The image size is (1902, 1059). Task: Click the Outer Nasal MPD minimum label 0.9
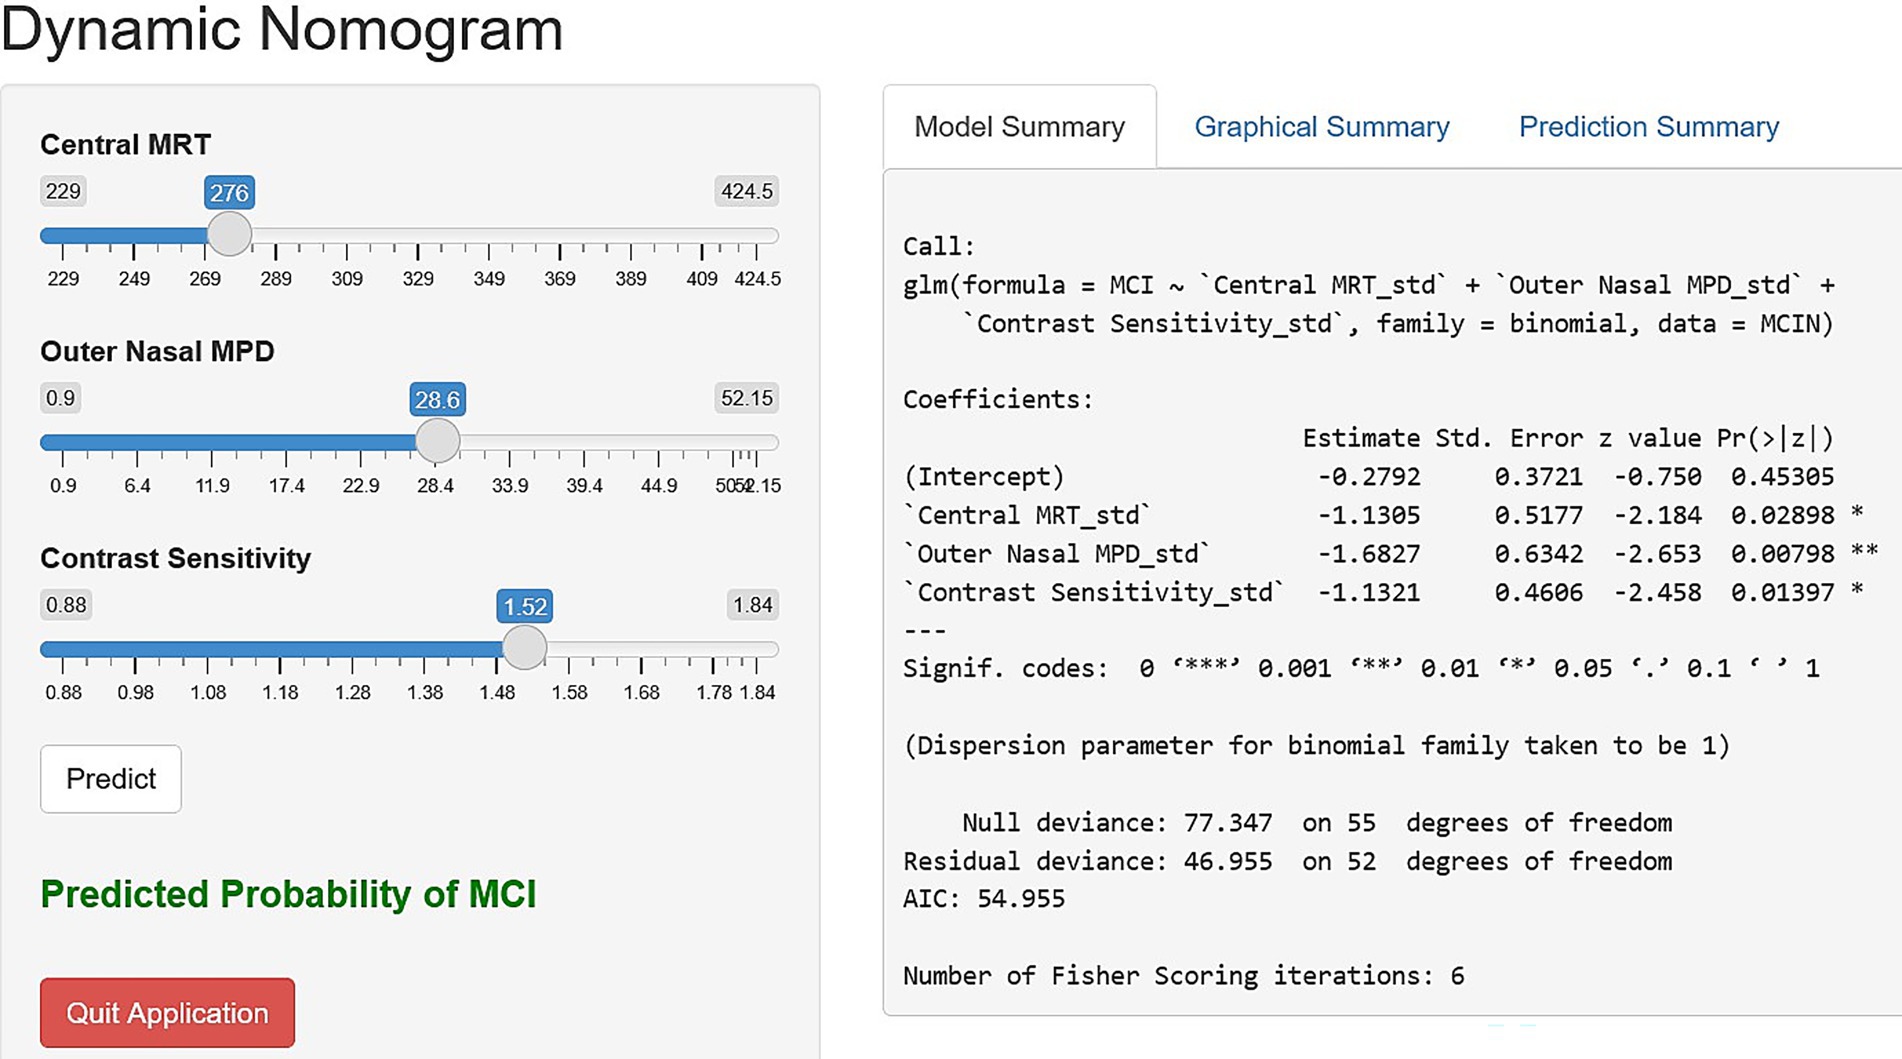pyautogui.click(x=60, y=398)
